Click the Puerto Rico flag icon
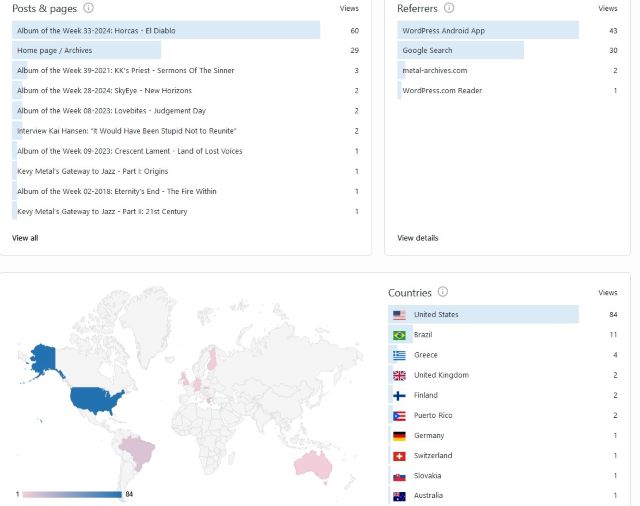The image size is (640, 506). (399, 415)
